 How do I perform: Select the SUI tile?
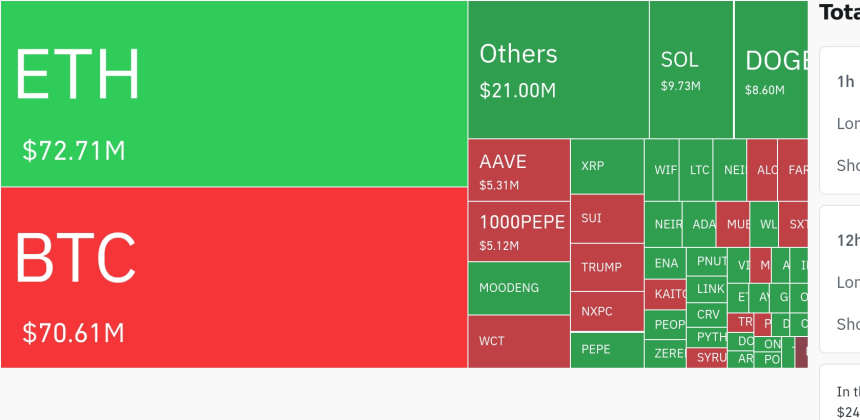[606, 218]
